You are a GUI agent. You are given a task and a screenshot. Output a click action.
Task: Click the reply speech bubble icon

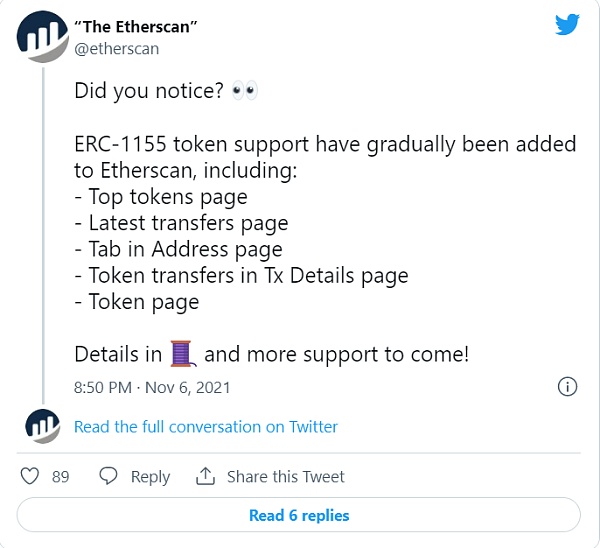point(110,476)
